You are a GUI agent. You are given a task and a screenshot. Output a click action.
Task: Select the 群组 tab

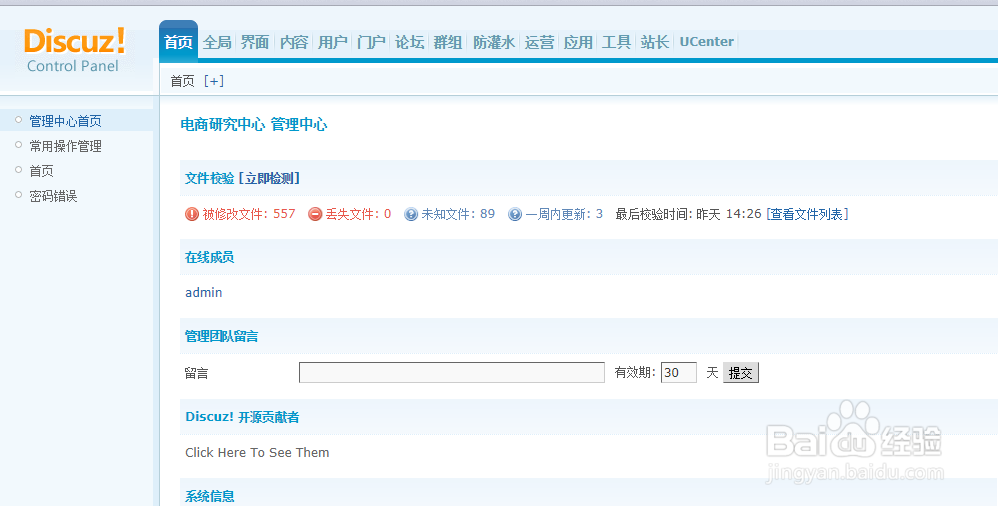coord(447,42)
